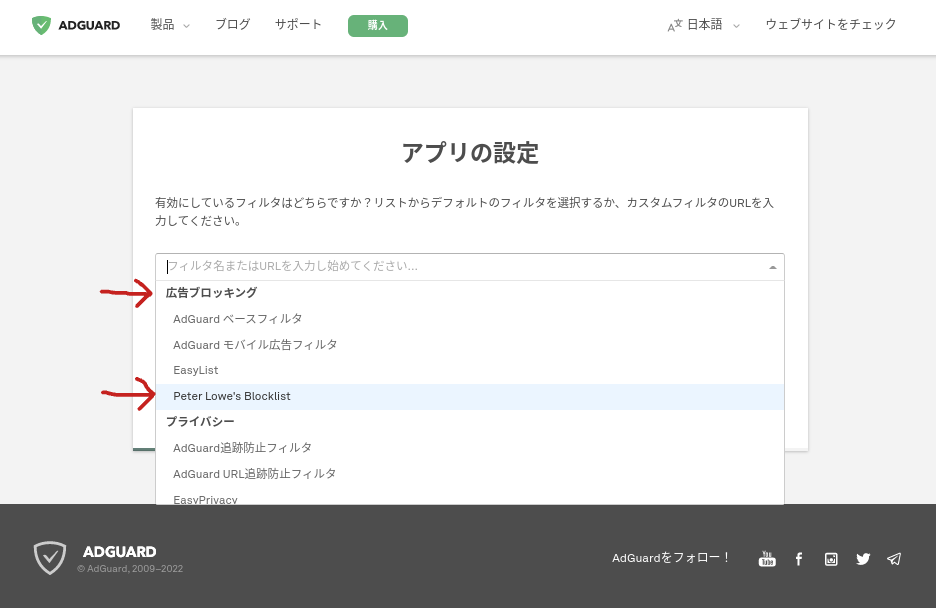Open the サポート support page

click(x=298, y=24)
